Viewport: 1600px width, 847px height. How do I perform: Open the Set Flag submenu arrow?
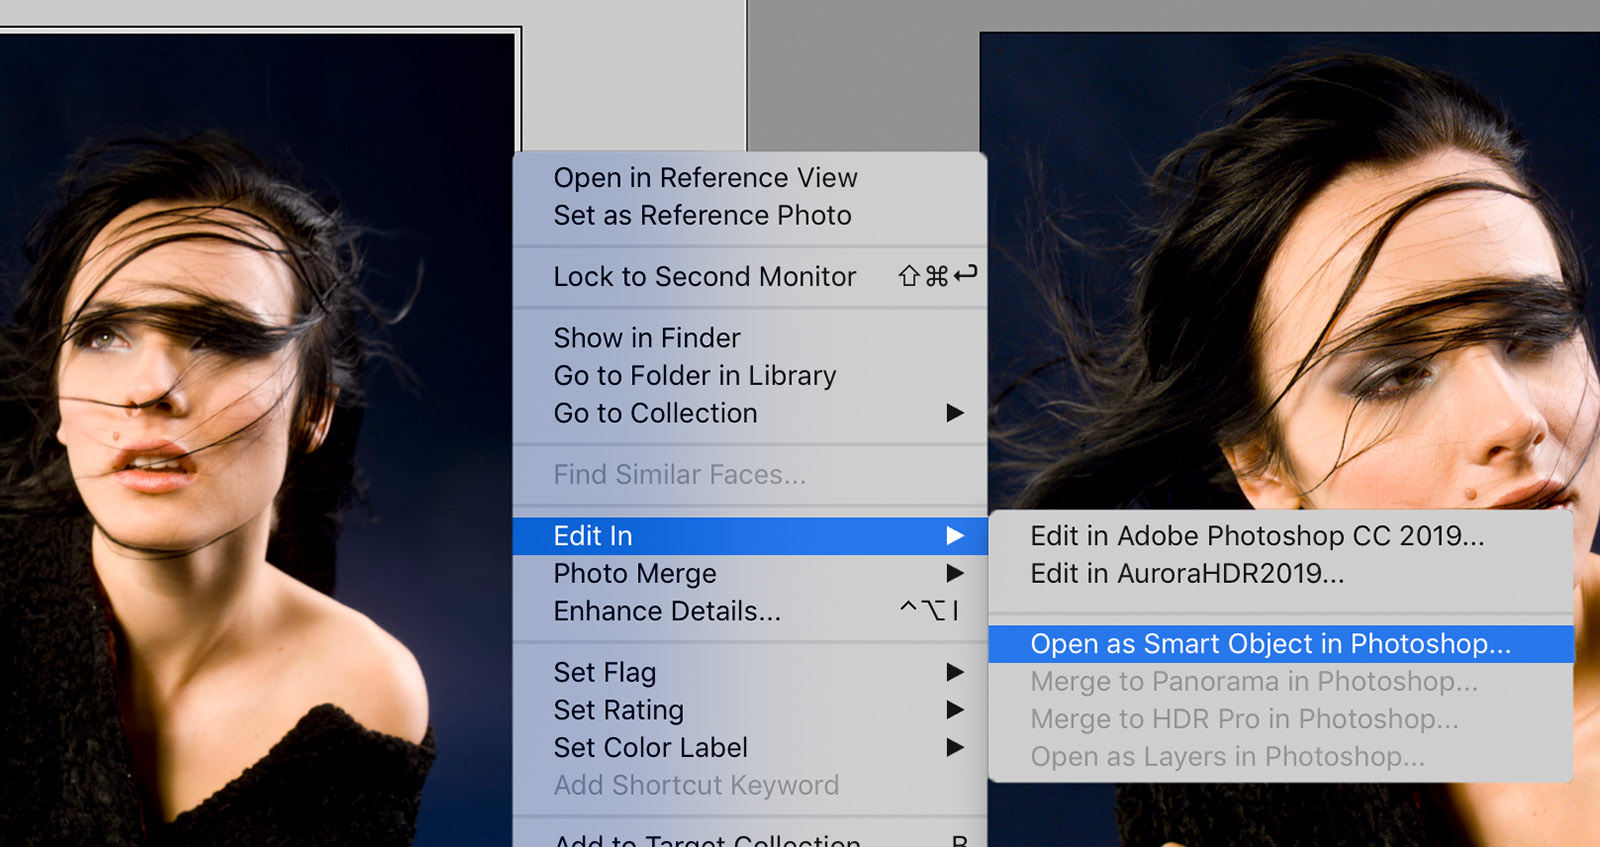[x=955, y=672]
